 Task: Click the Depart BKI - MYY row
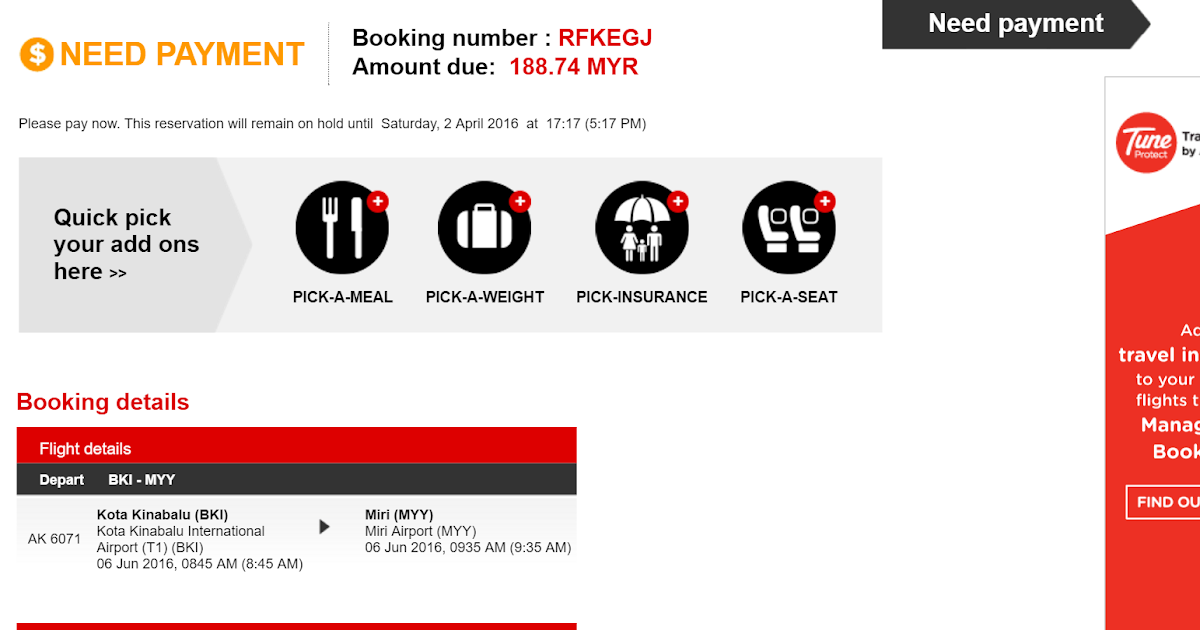296,480
